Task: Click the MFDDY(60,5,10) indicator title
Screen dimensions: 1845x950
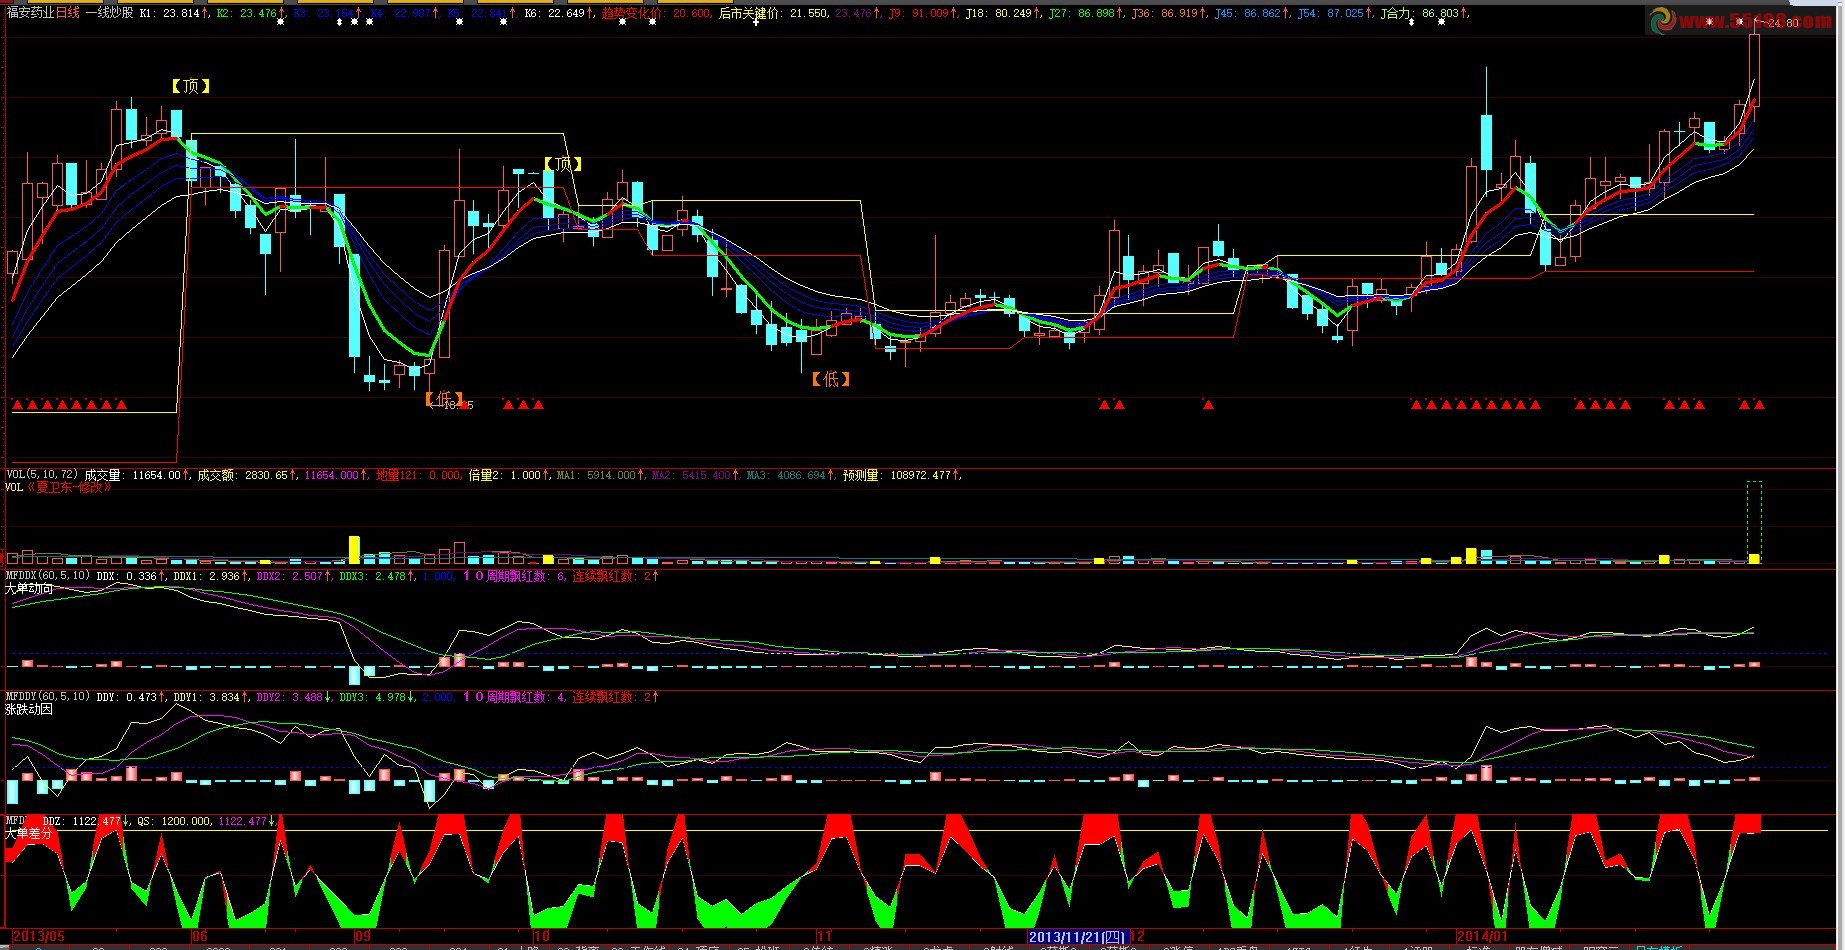Action: pos(48,697)
